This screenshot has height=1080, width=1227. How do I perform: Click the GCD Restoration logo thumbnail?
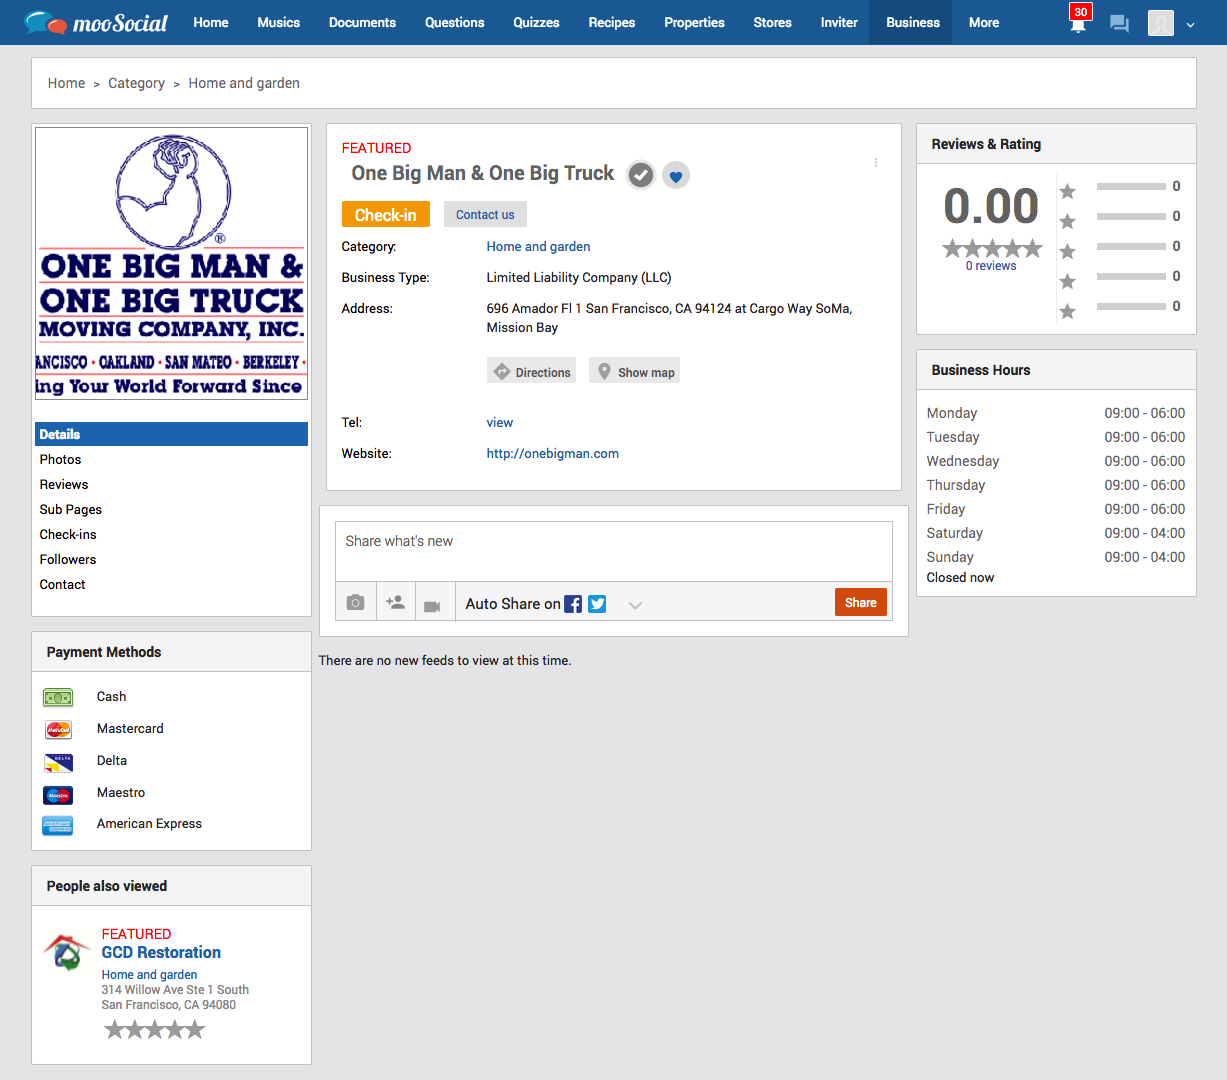tap(67, 952)
